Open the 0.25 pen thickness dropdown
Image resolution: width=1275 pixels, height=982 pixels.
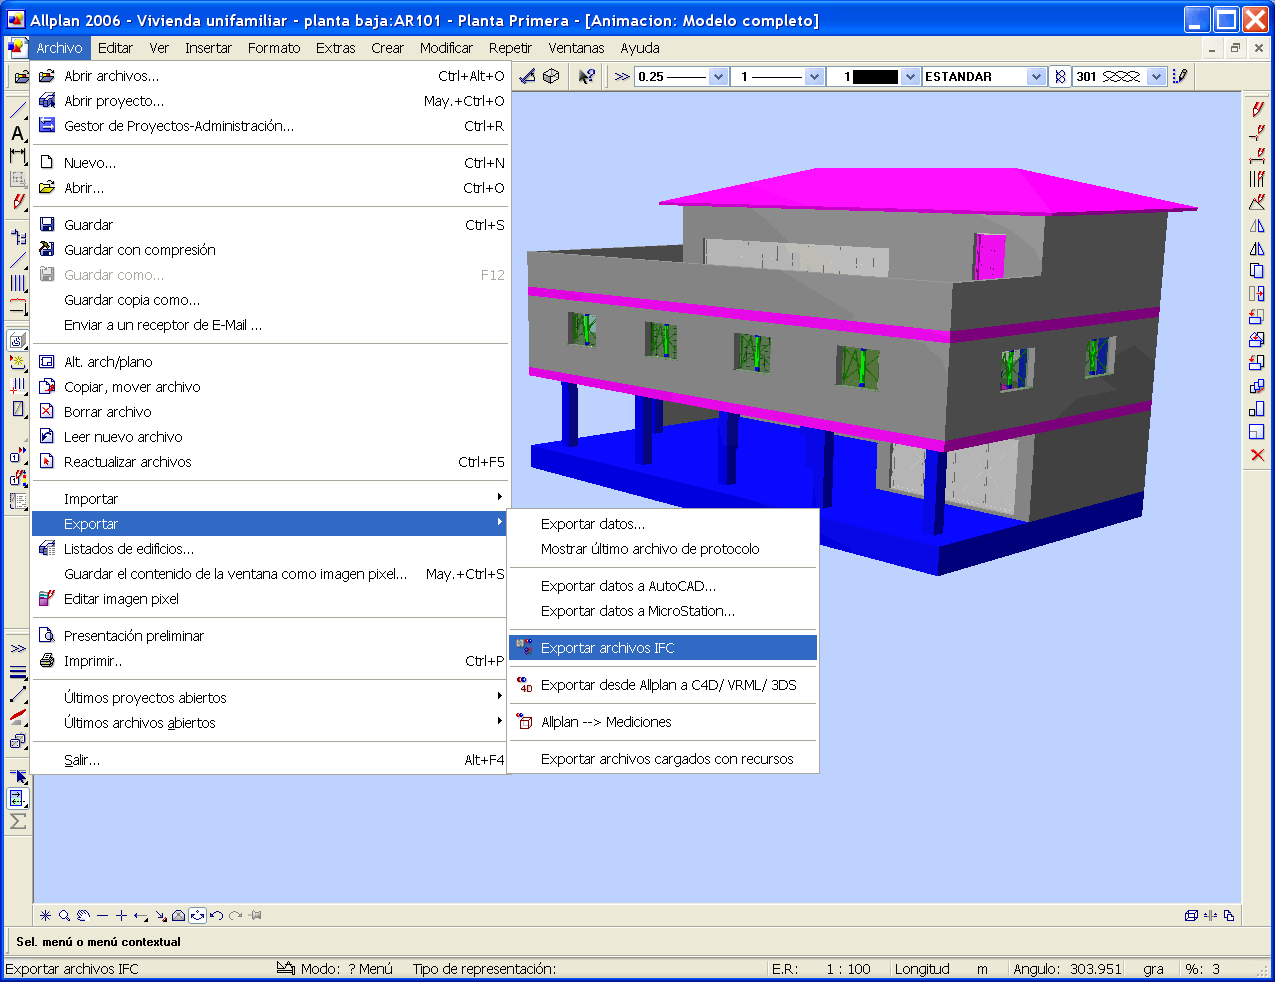718,76
